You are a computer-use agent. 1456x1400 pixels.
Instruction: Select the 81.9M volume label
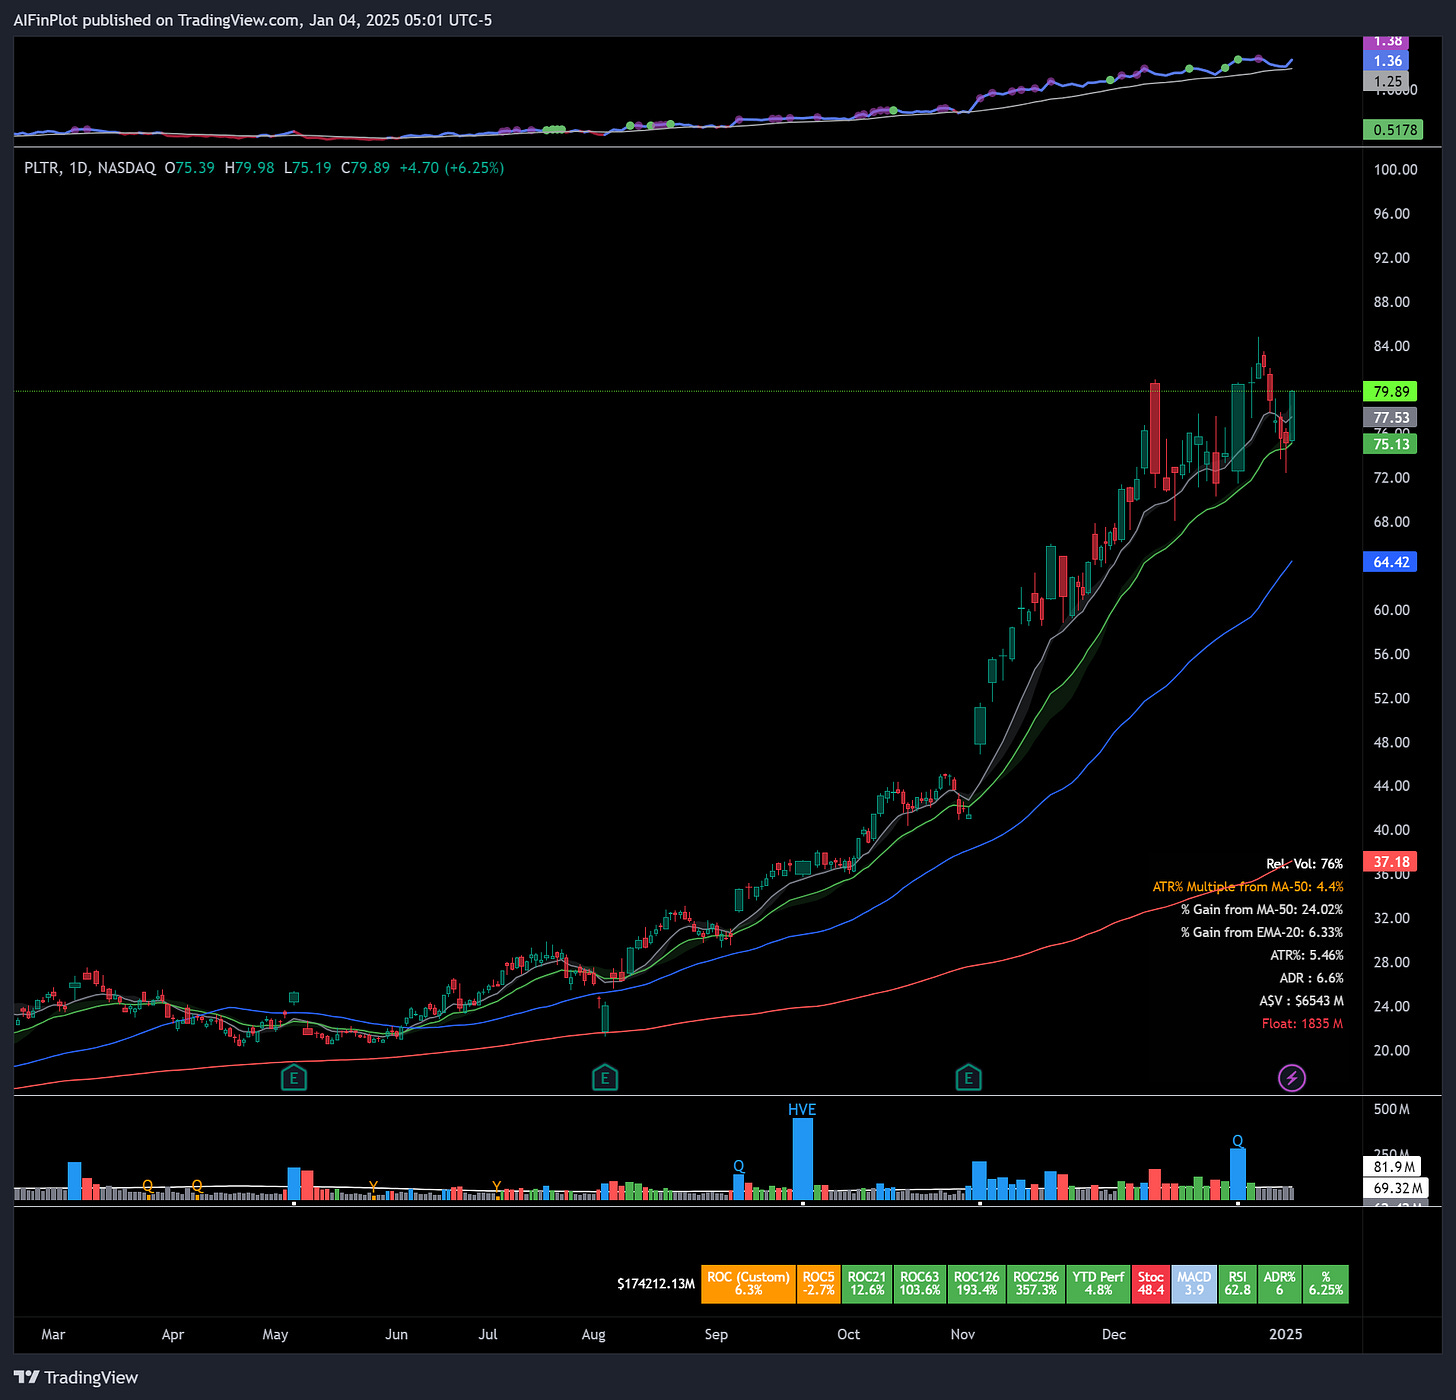tap(1394, 1167)
